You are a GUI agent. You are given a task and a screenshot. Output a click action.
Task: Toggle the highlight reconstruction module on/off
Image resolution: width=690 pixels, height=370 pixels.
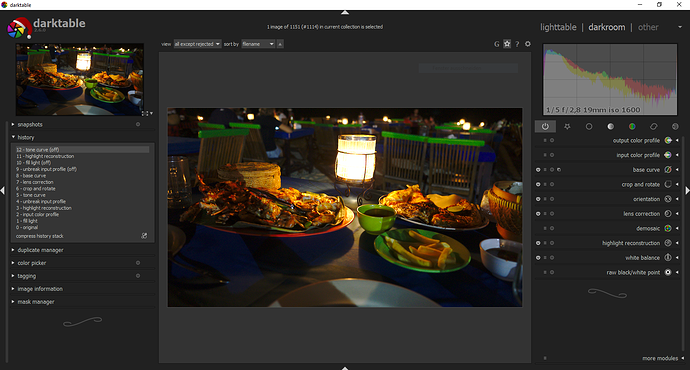click(x=538, y=243)
